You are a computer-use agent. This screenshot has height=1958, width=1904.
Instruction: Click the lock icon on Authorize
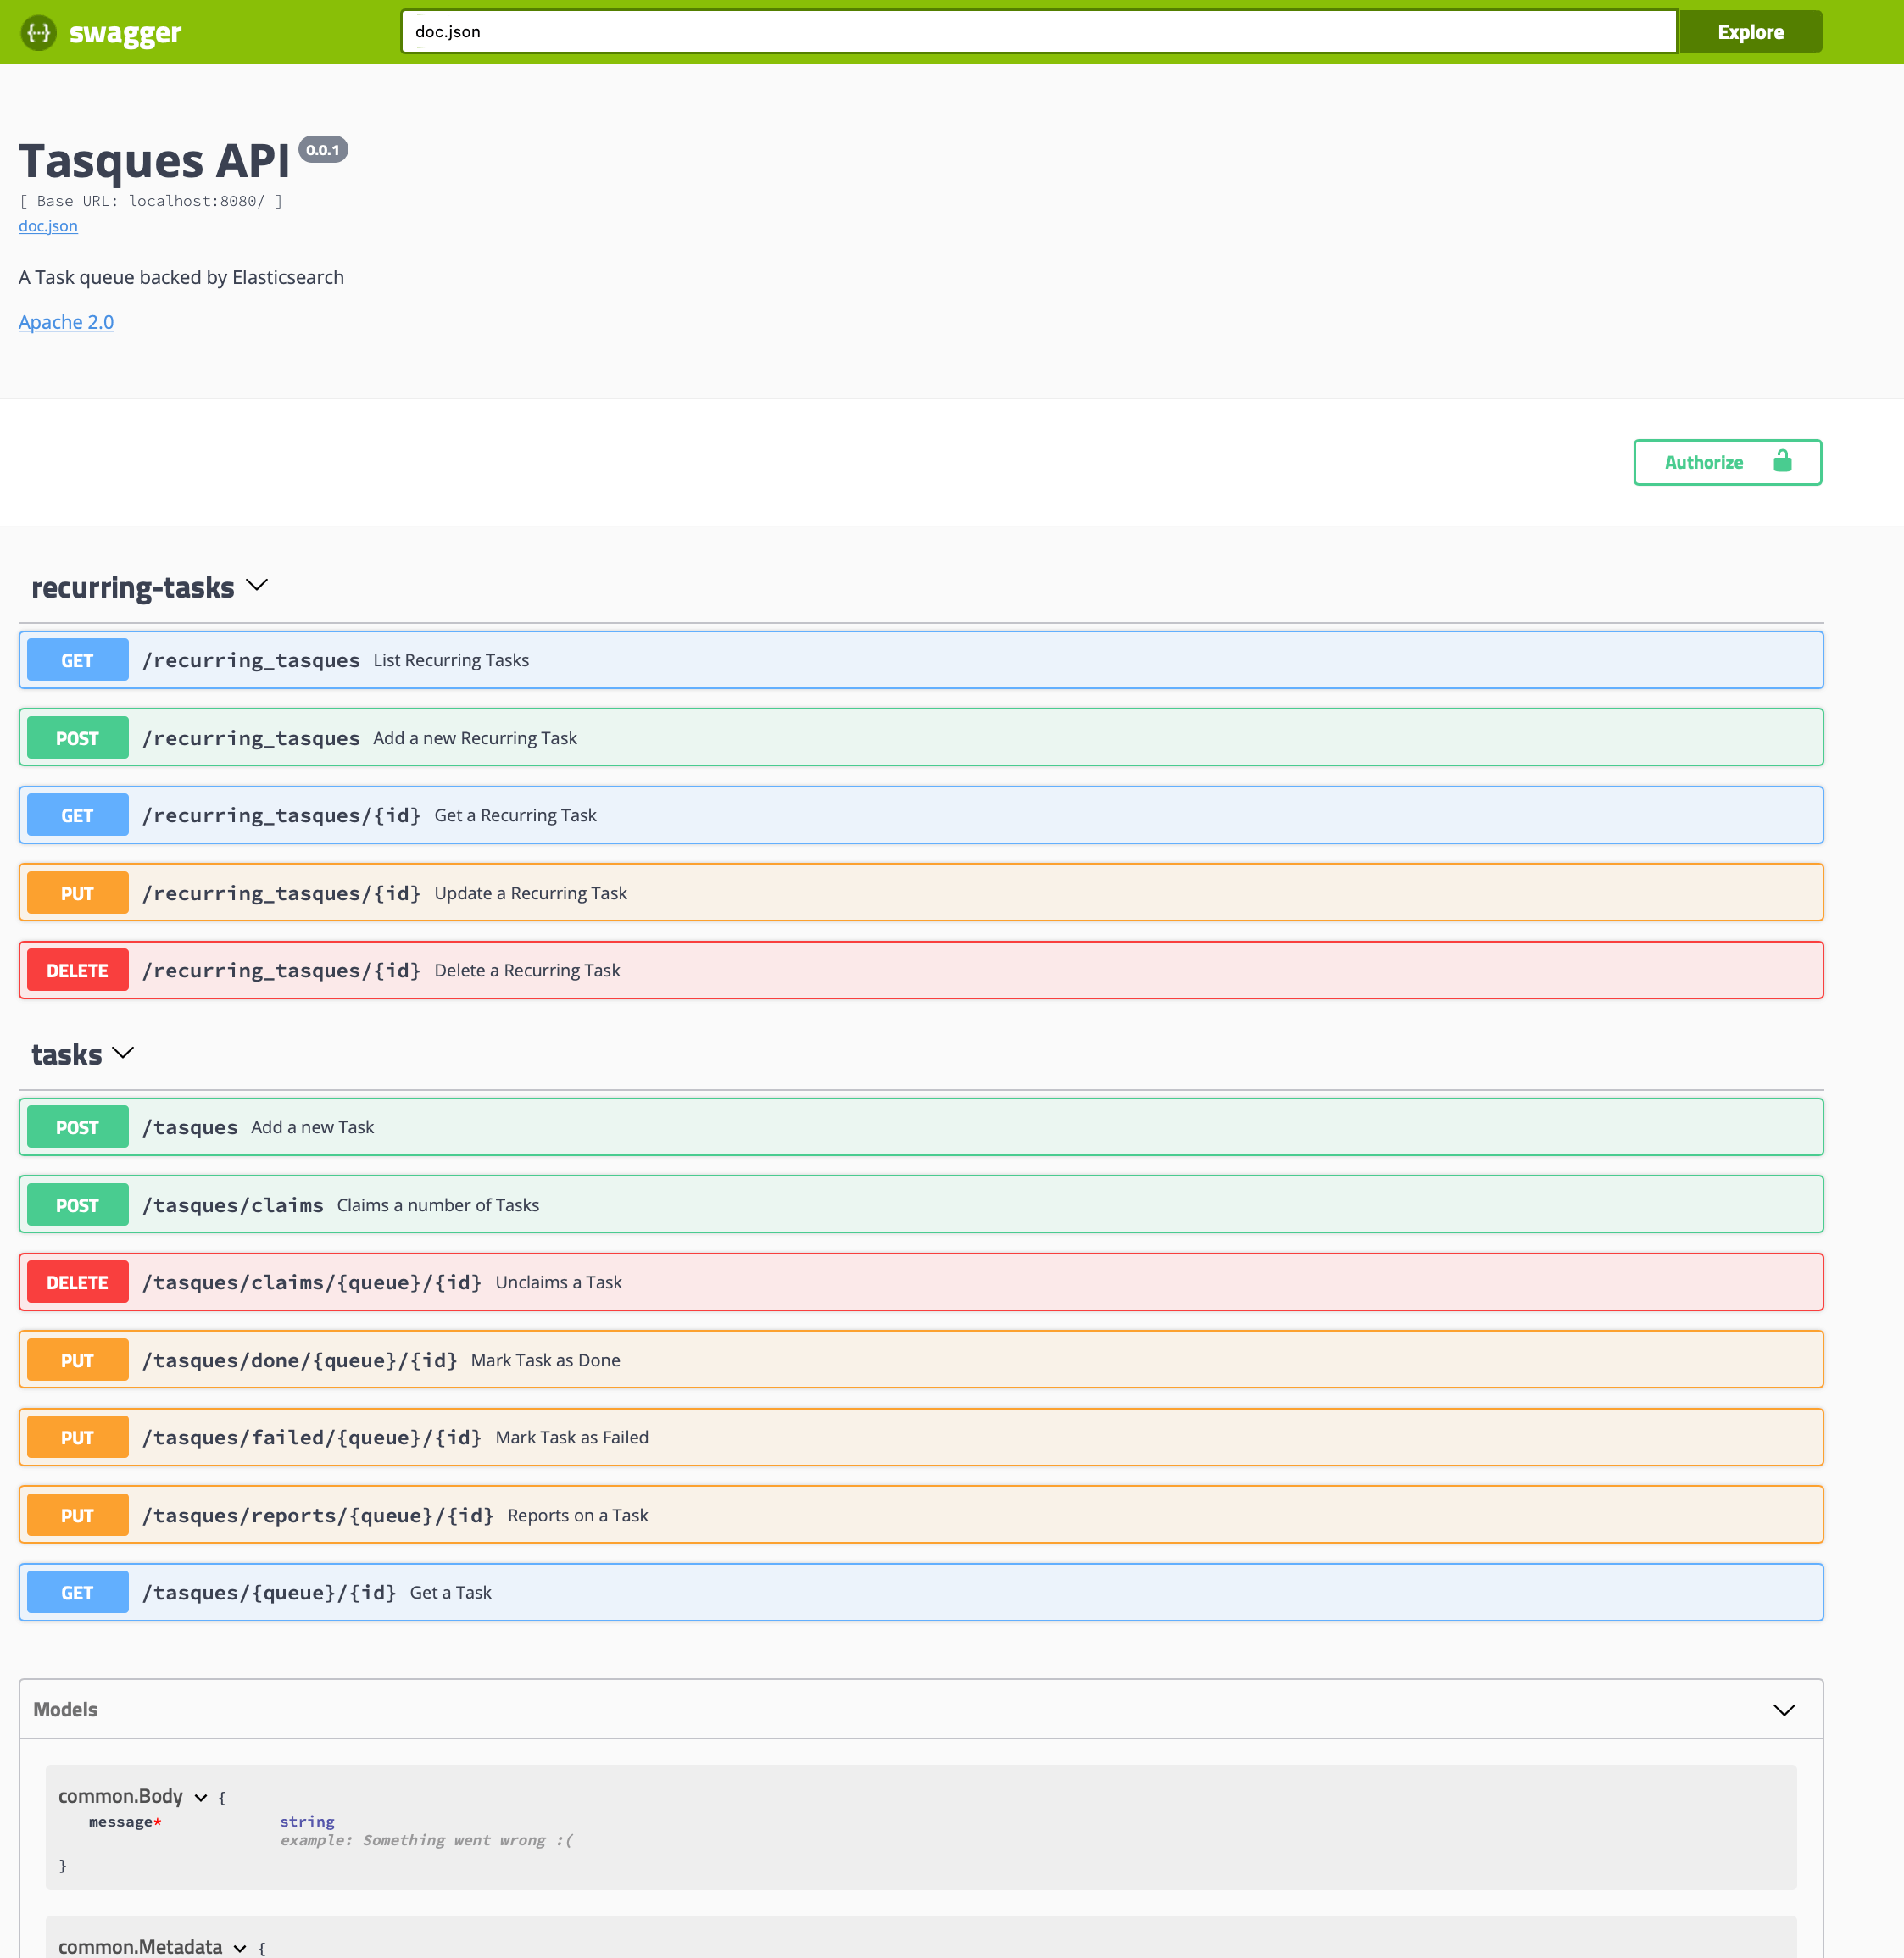[1782, 461]
